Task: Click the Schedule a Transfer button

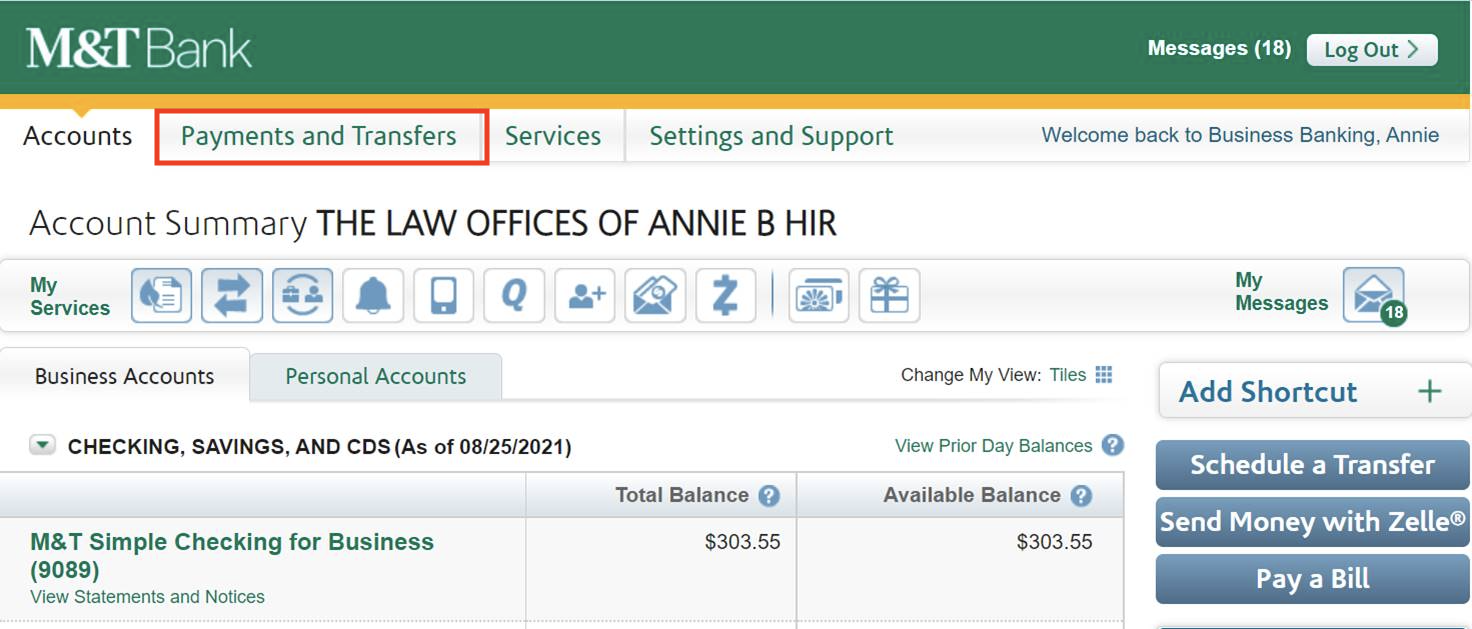Action: [1311, 464]
